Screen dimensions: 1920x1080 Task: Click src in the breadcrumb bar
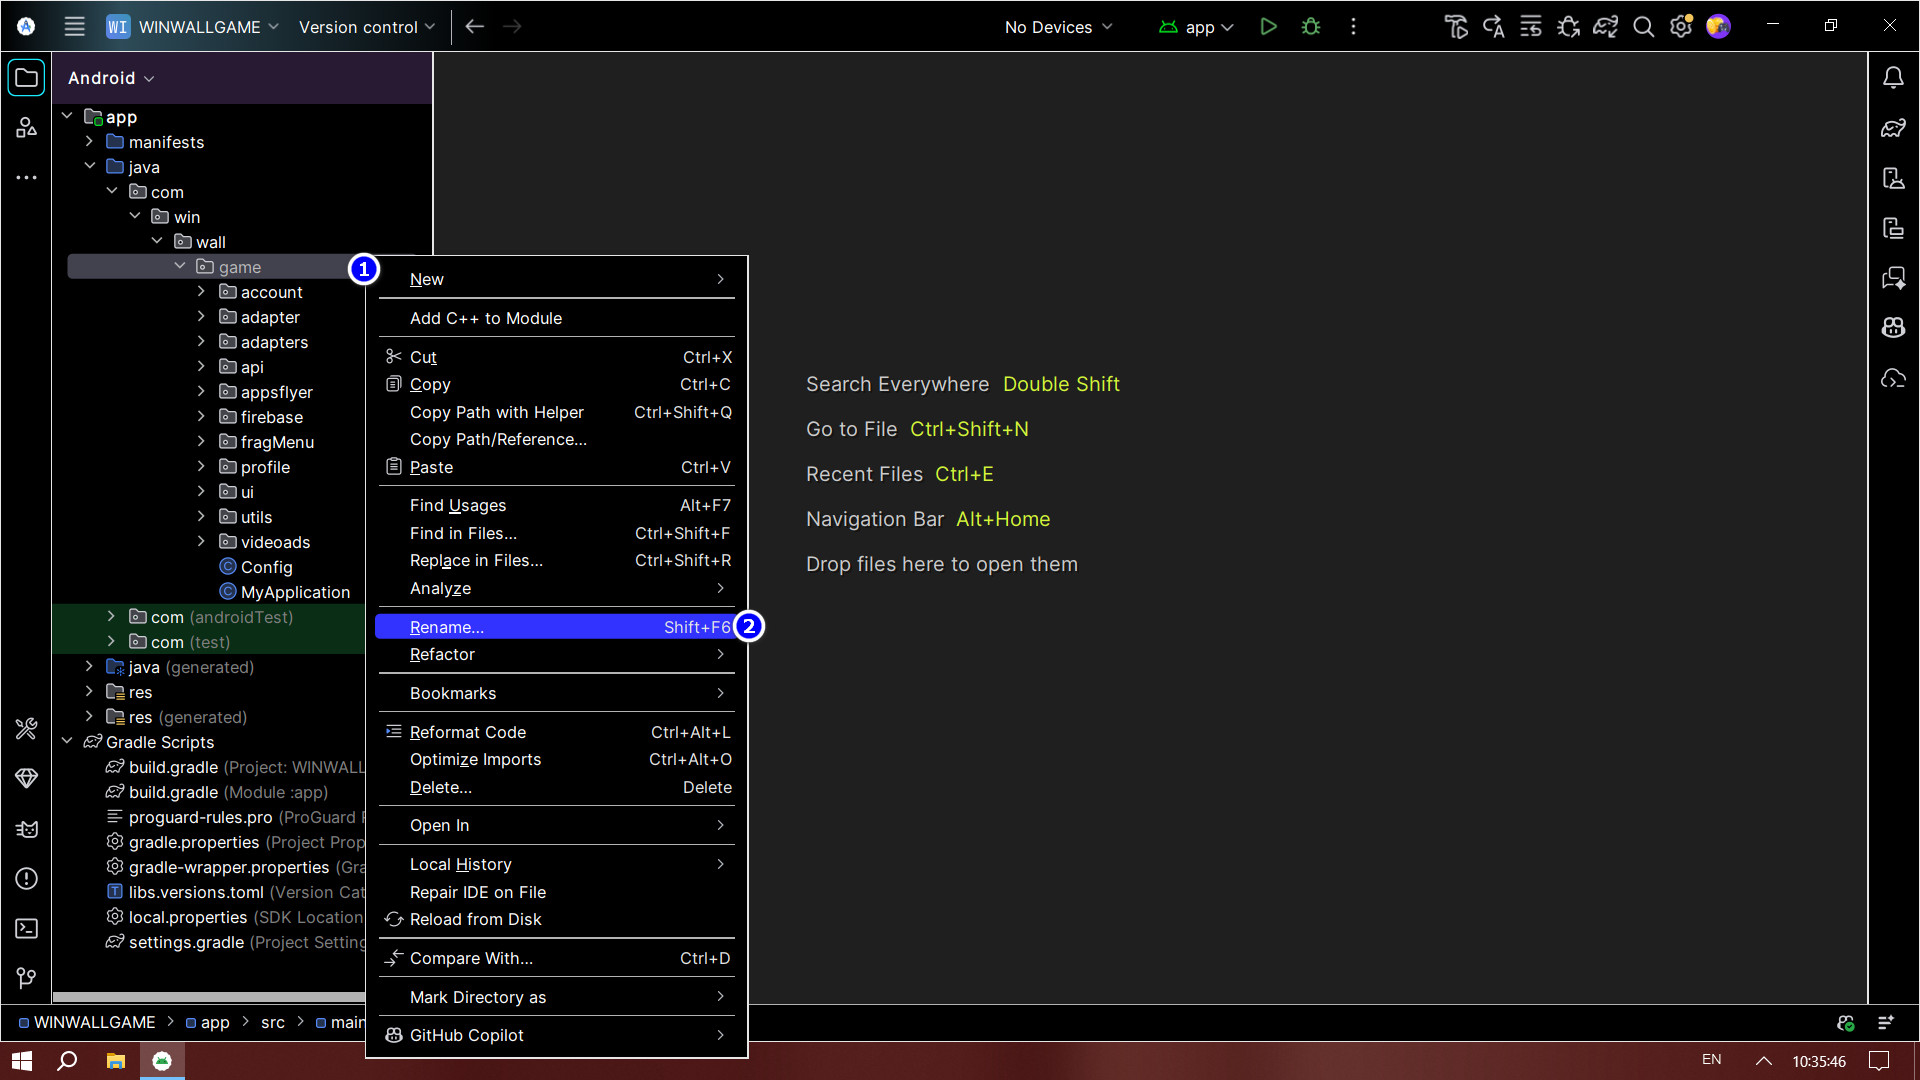[x=272, y=1022]
